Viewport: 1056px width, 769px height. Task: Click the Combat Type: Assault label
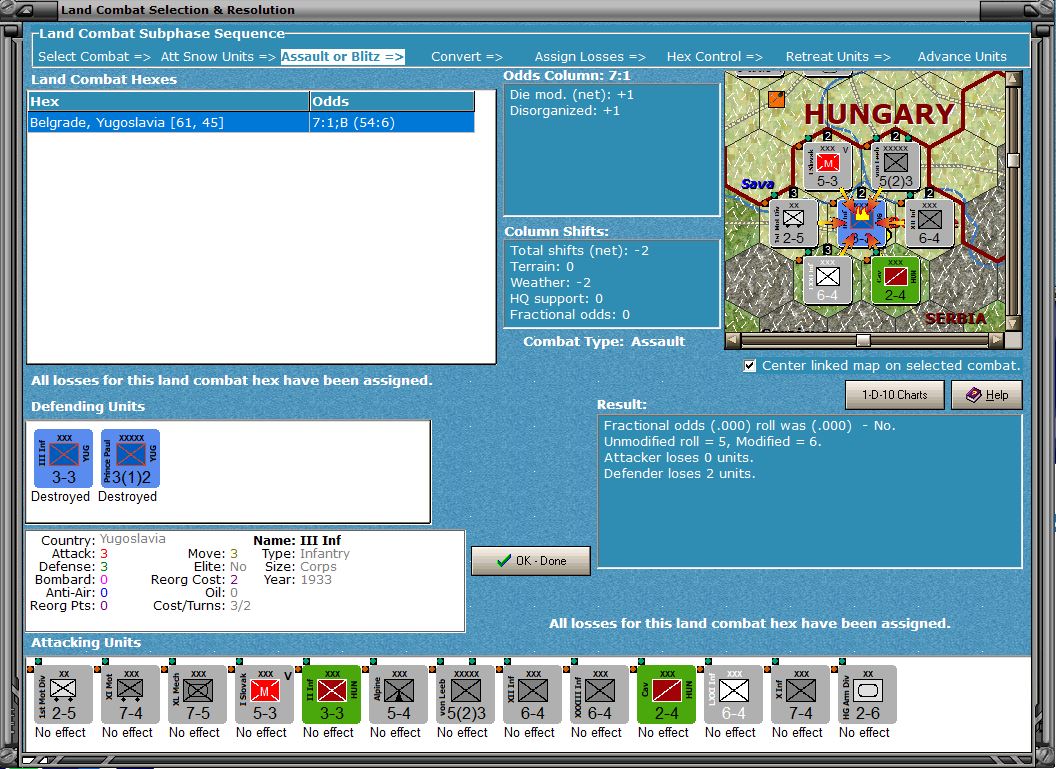tap(604, 341)
